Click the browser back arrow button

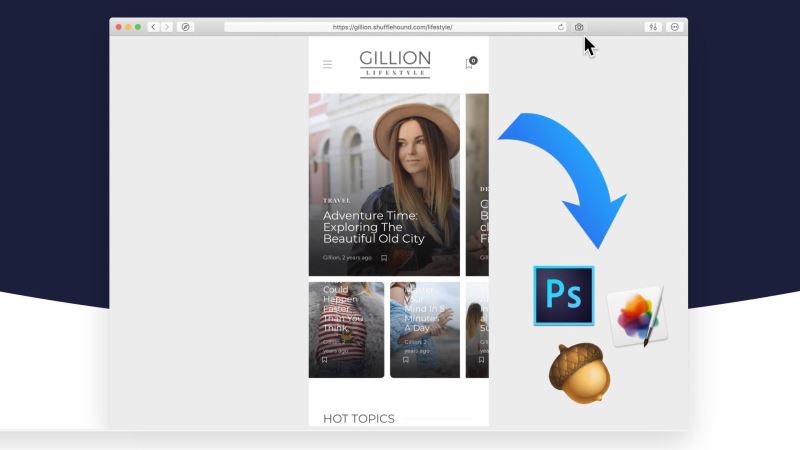[x=153, y=27]
